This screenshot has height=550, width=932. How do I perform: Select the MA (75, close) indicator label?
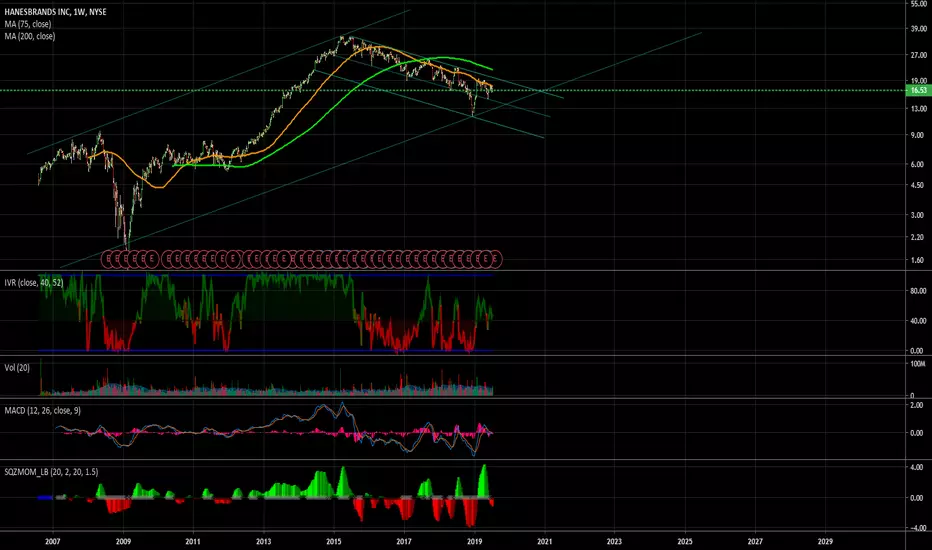[28, 24]
